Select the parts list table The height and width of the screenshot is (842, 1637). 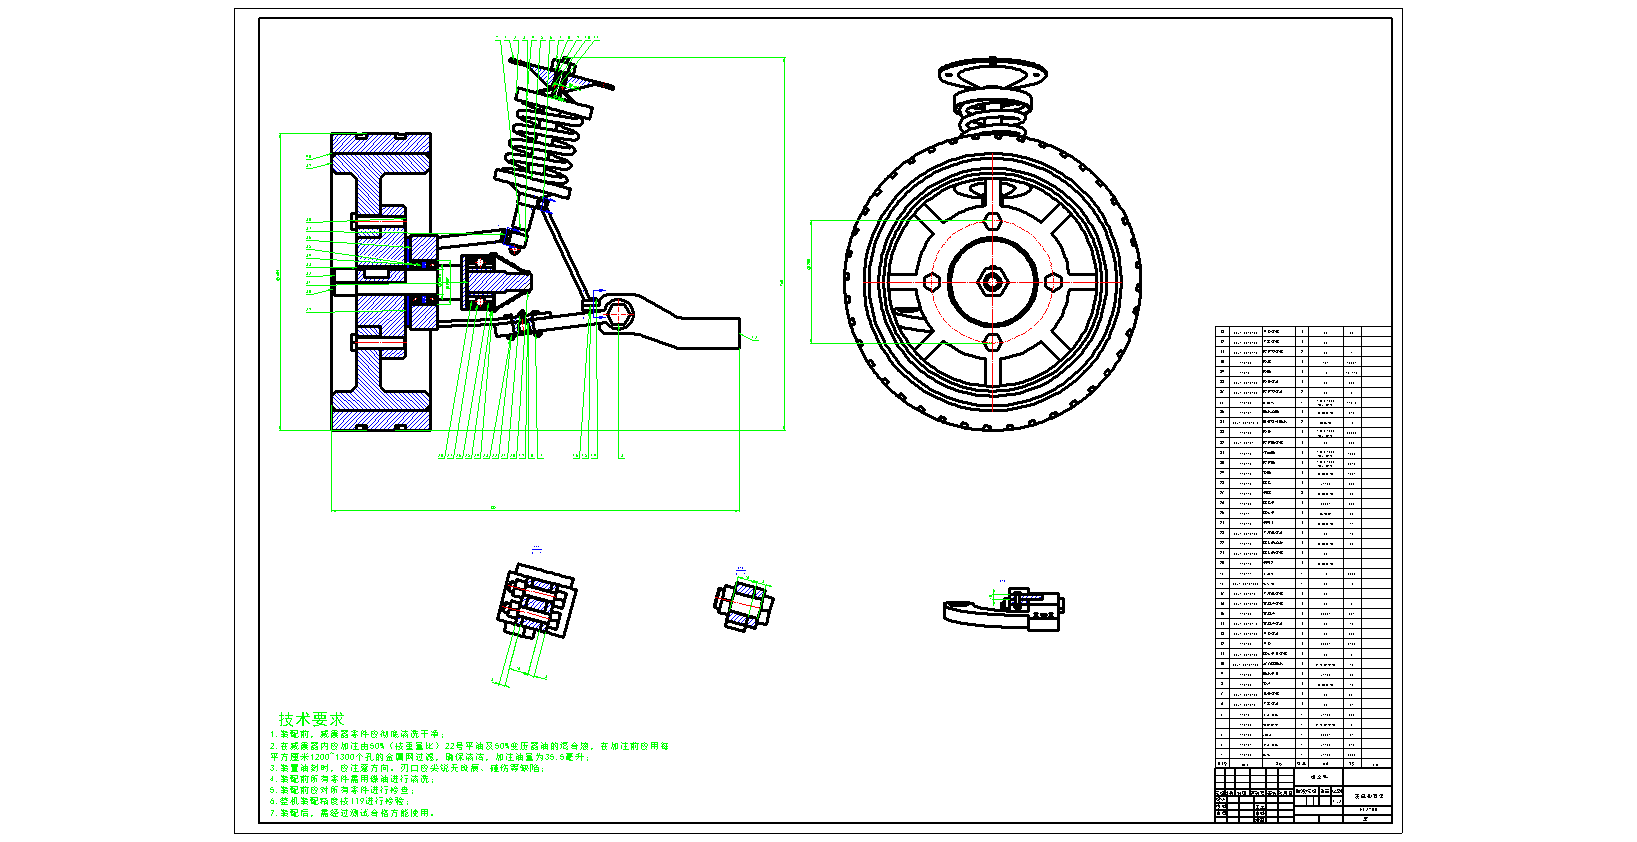point(1302,545)
